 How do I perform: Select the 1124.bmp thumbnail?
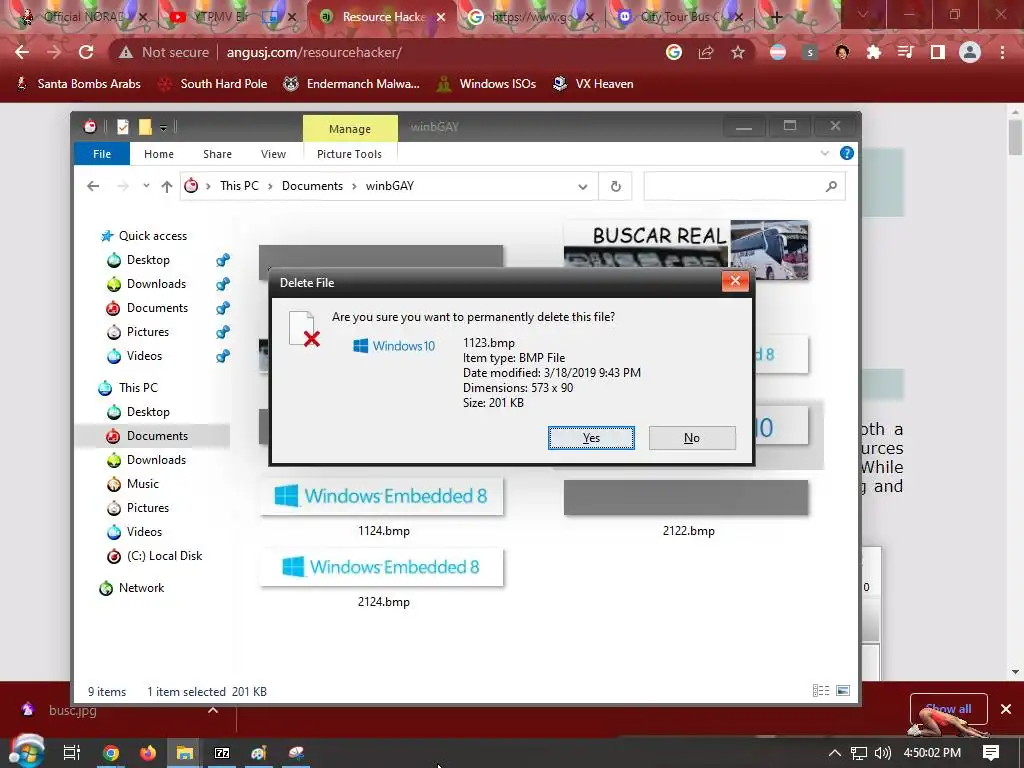tap(382, 496)
